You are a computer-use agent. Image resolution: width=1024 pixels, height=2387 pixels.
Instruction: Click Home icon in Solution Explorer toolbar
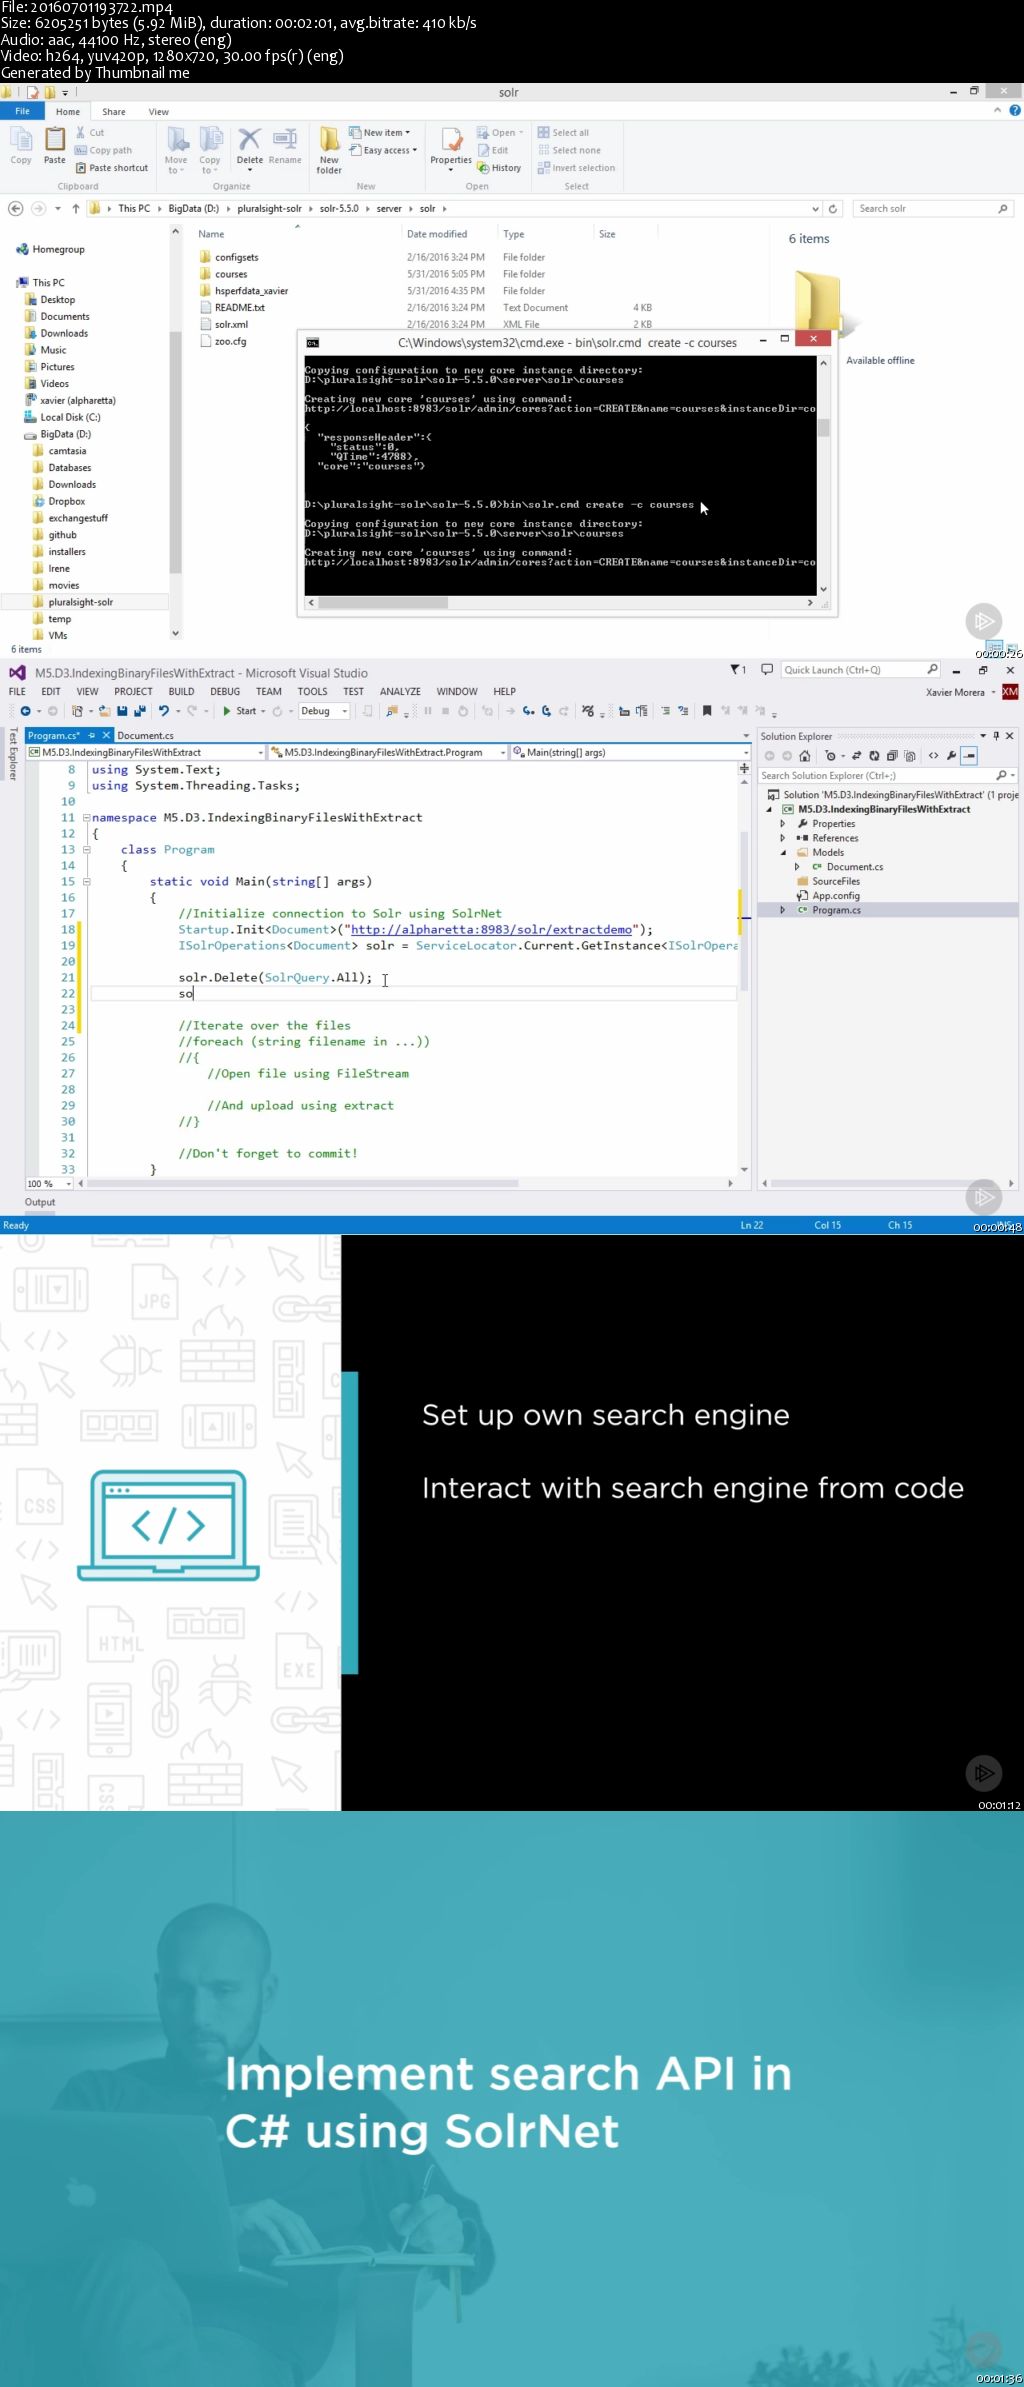(804, 756)
